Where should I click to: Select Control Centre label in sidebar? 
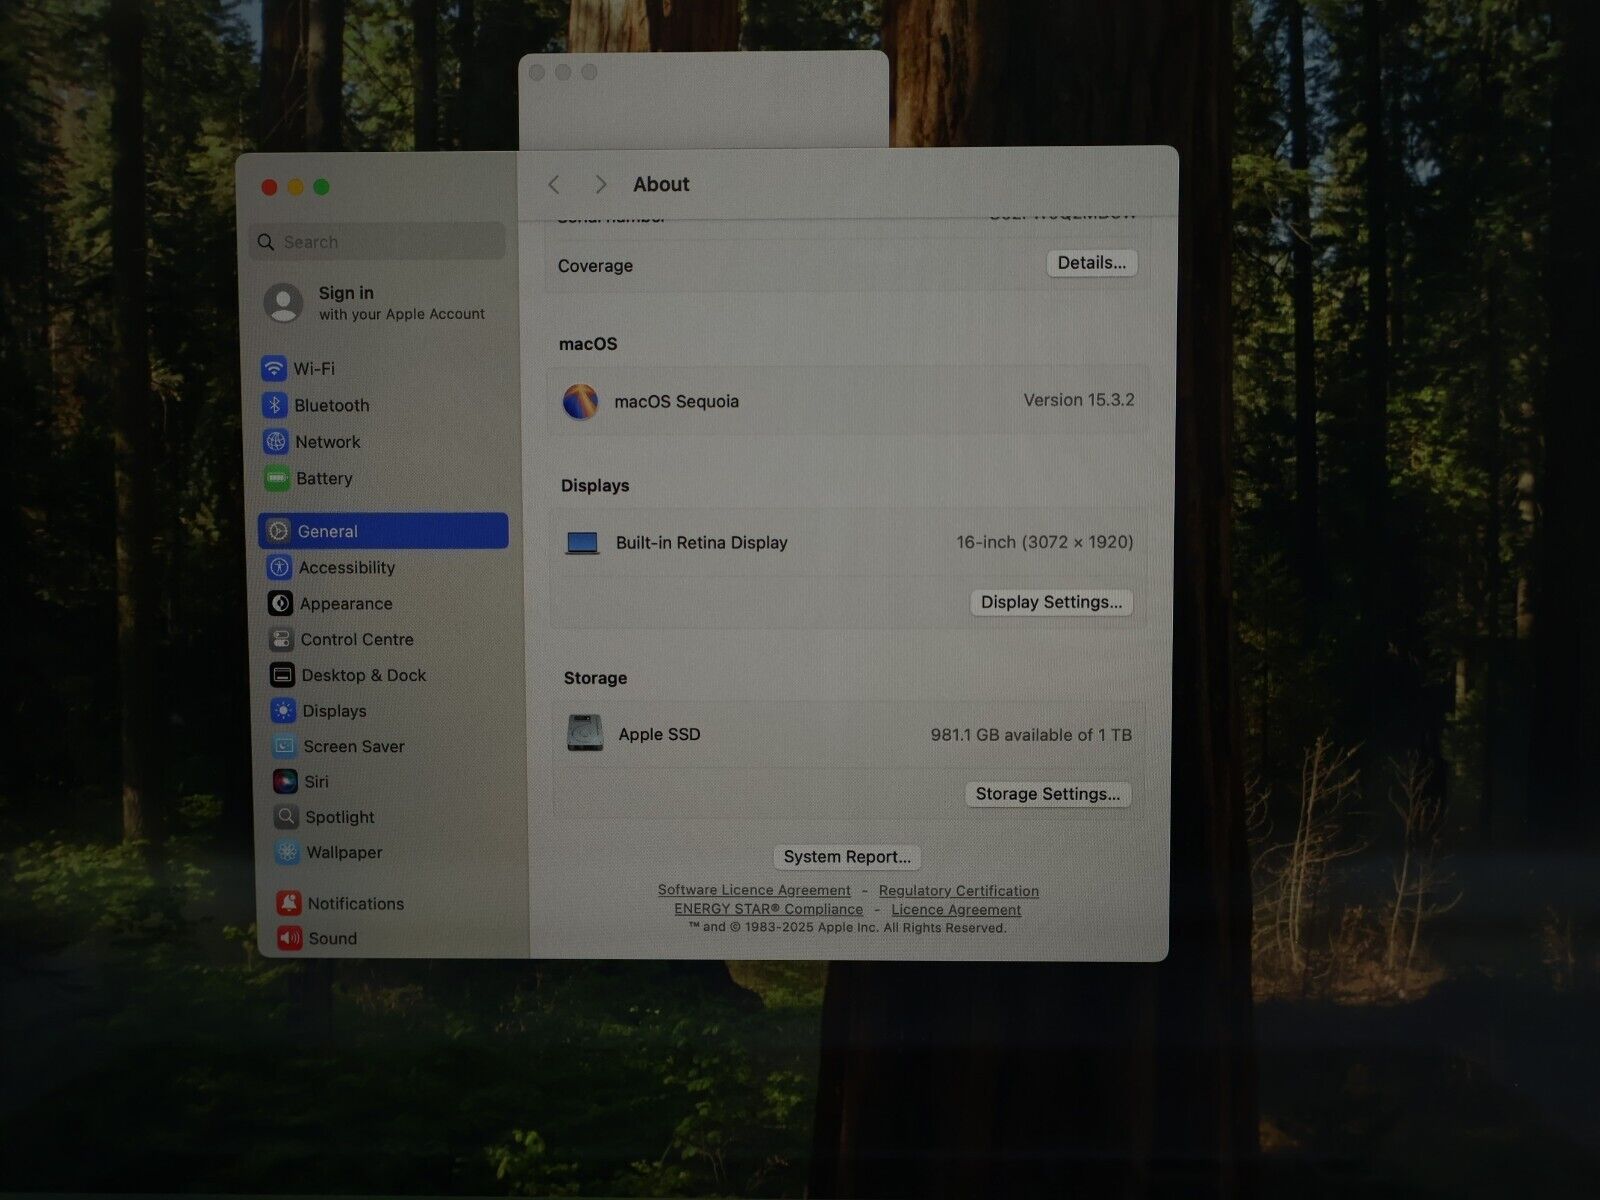coord(357,639)
